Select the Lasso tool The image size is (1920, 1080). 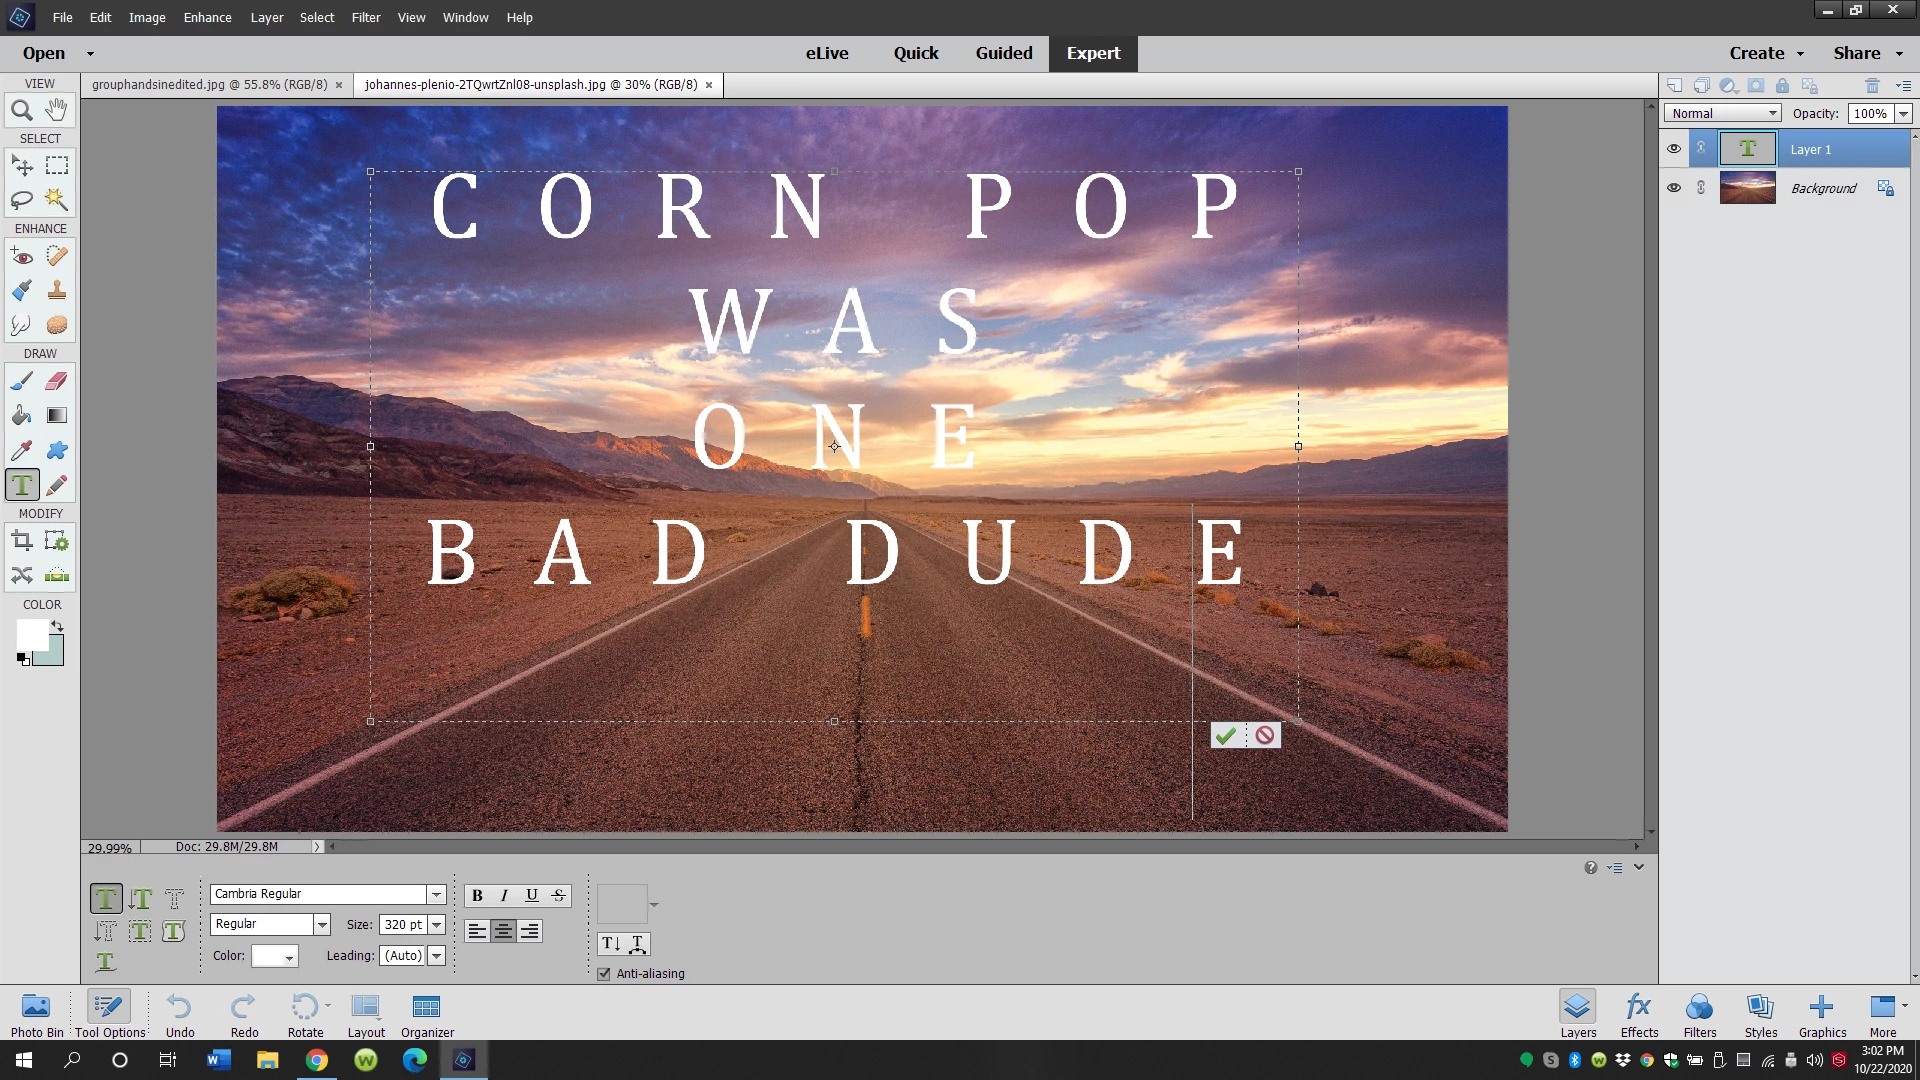[22, 200]
